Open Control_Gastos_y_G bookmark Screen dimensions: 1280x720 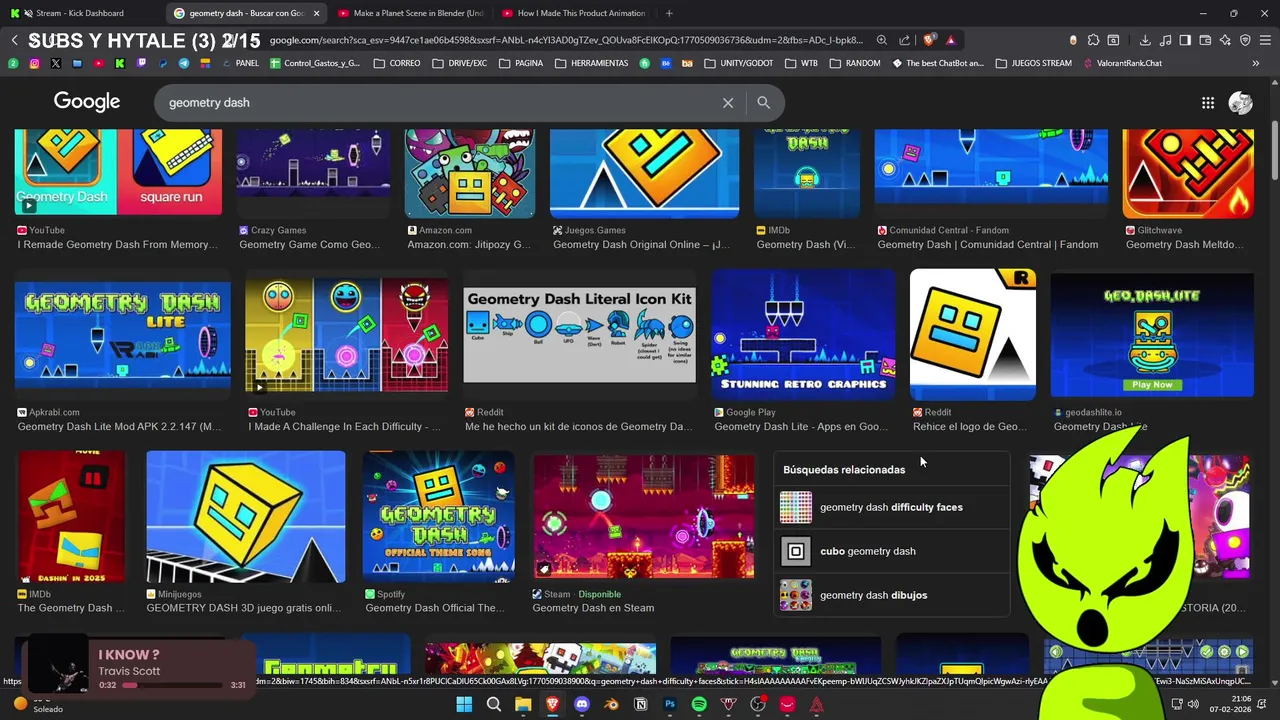pyautogui.click(x=316, y=63)
